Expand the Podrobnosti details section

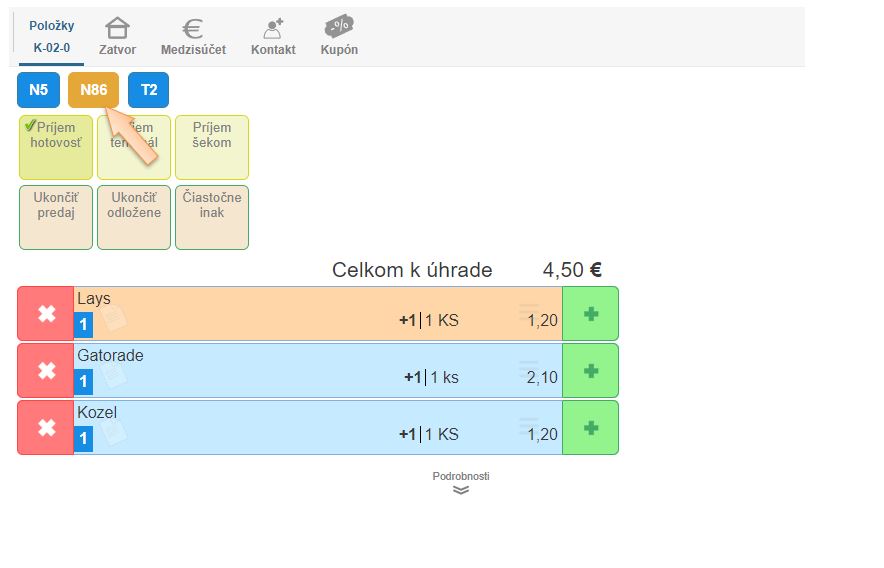coord(461,484)
